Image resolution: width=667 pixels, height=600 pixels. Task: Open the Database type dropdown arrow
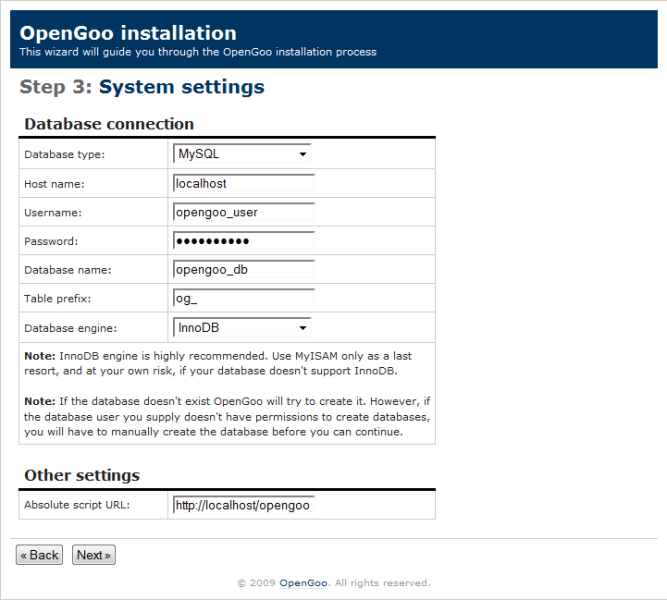(x=302, y=154)
